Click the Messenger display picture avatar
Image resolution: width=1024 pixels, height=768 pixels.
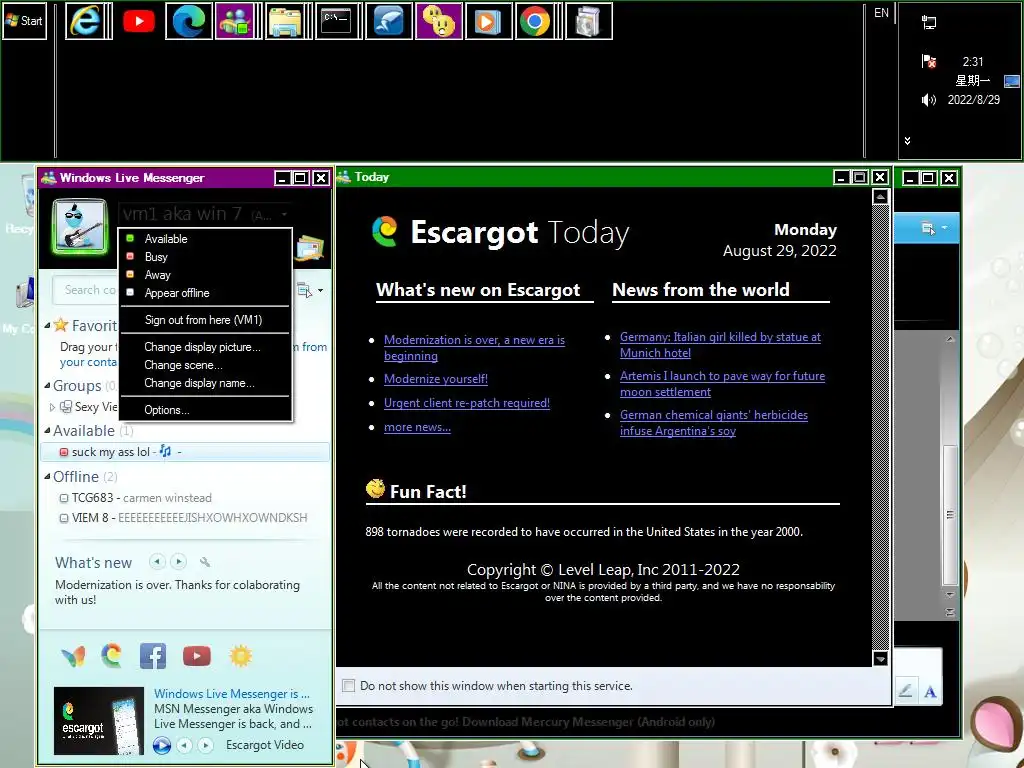pos(80,226)
